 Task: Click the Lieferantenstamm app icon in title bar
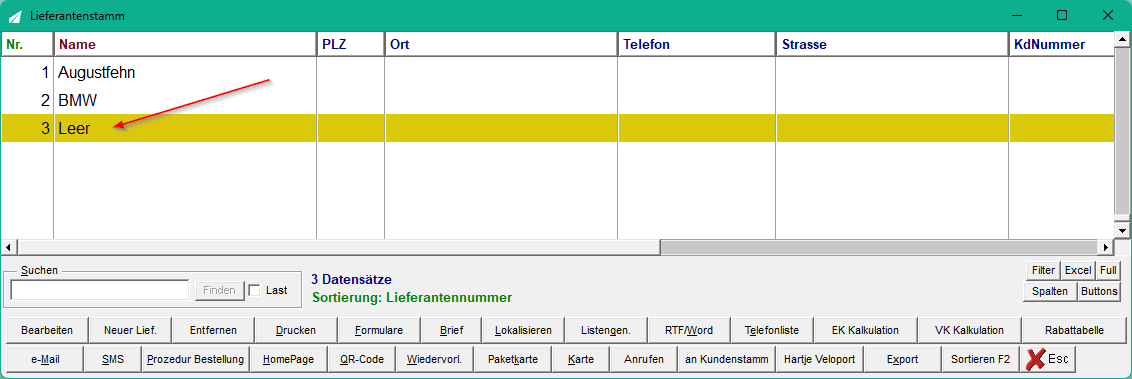click(x=14, y=15)
